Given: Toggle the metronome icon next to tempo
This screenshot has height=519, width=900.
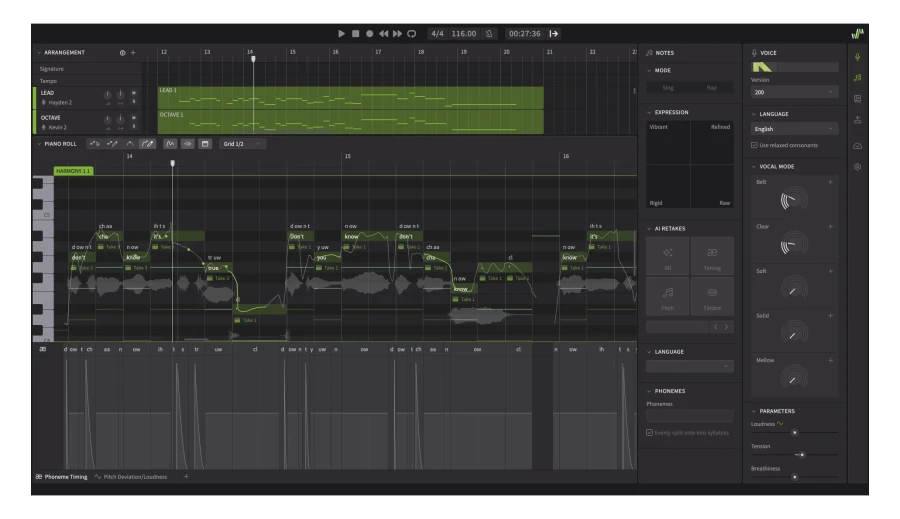Looking at the screenshot, I should (x=489, y=34).
